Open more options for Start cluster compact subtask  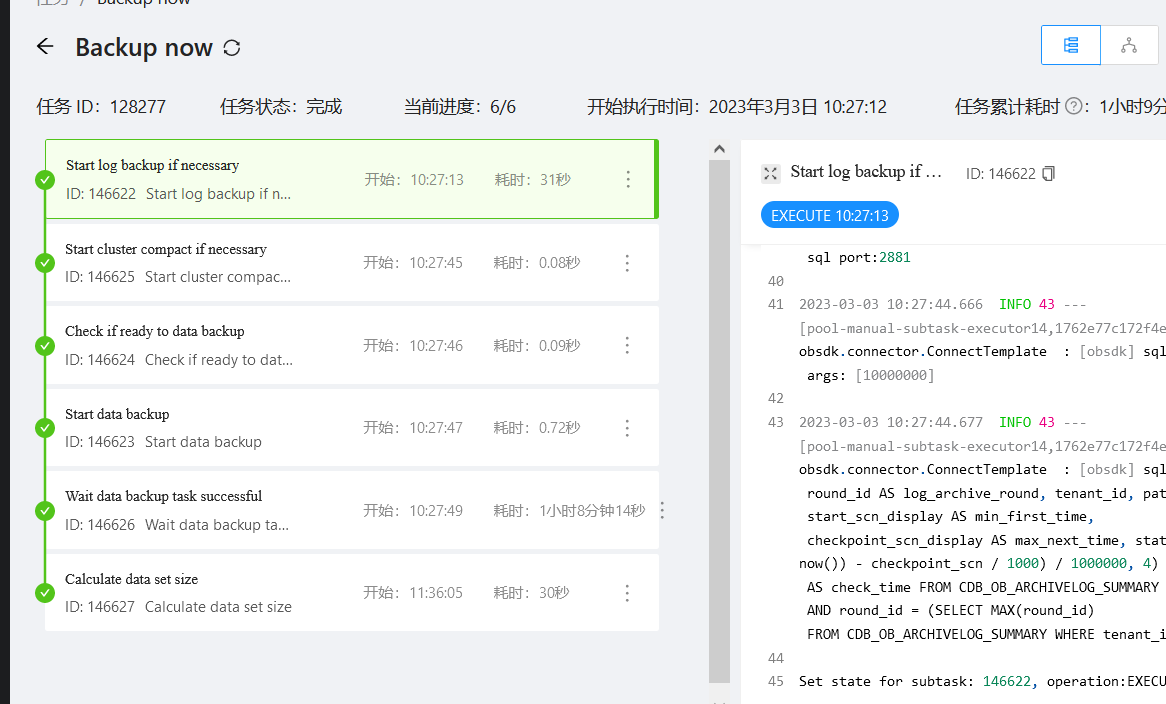[628, 263]
